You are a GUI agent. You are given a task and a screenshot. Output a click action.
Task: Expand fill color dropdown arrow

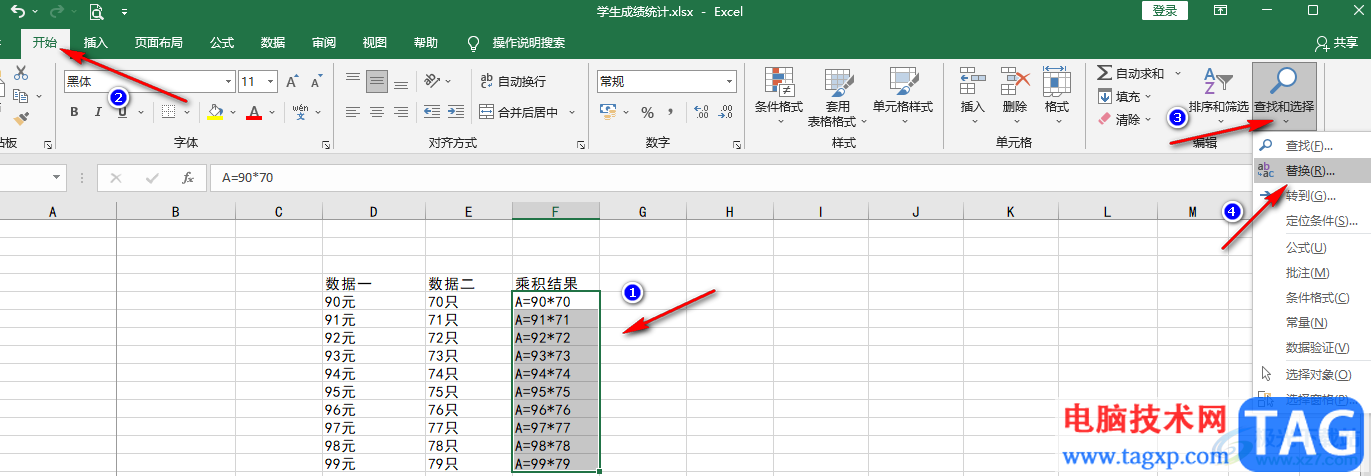[231, 112]
